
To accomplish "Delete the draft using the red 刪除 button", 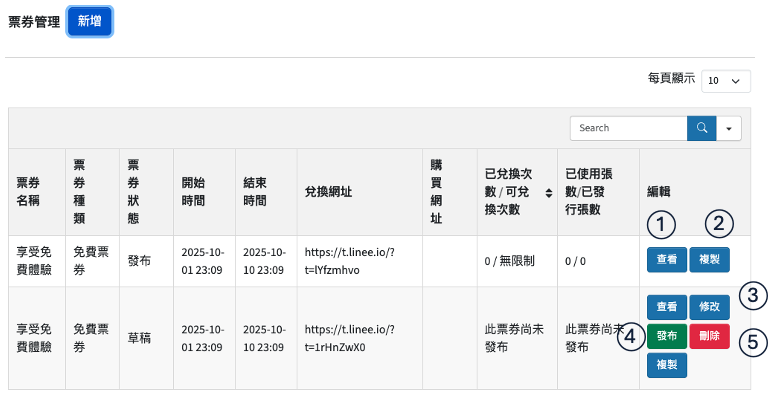I will coord(709,337).
